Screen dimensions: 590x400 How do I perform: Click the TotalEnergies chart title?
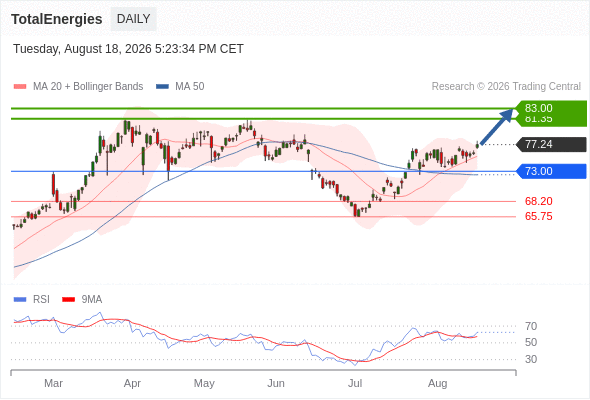click(x=56, y=19)
